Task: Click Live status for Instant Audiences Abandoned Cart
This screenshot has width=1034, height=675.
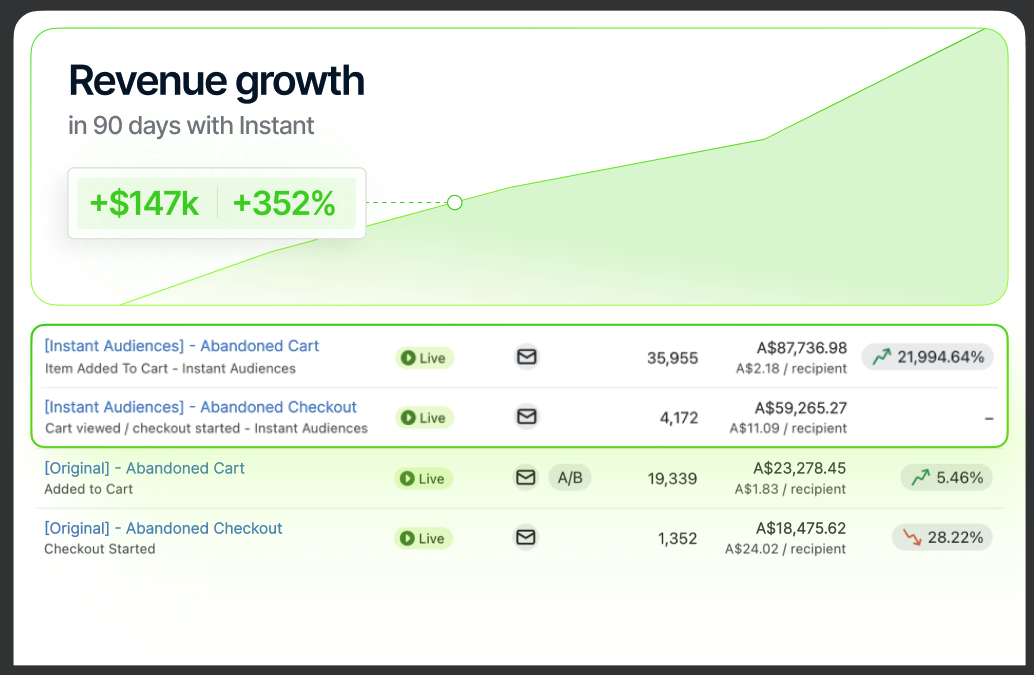Action: tap(424, 358)
